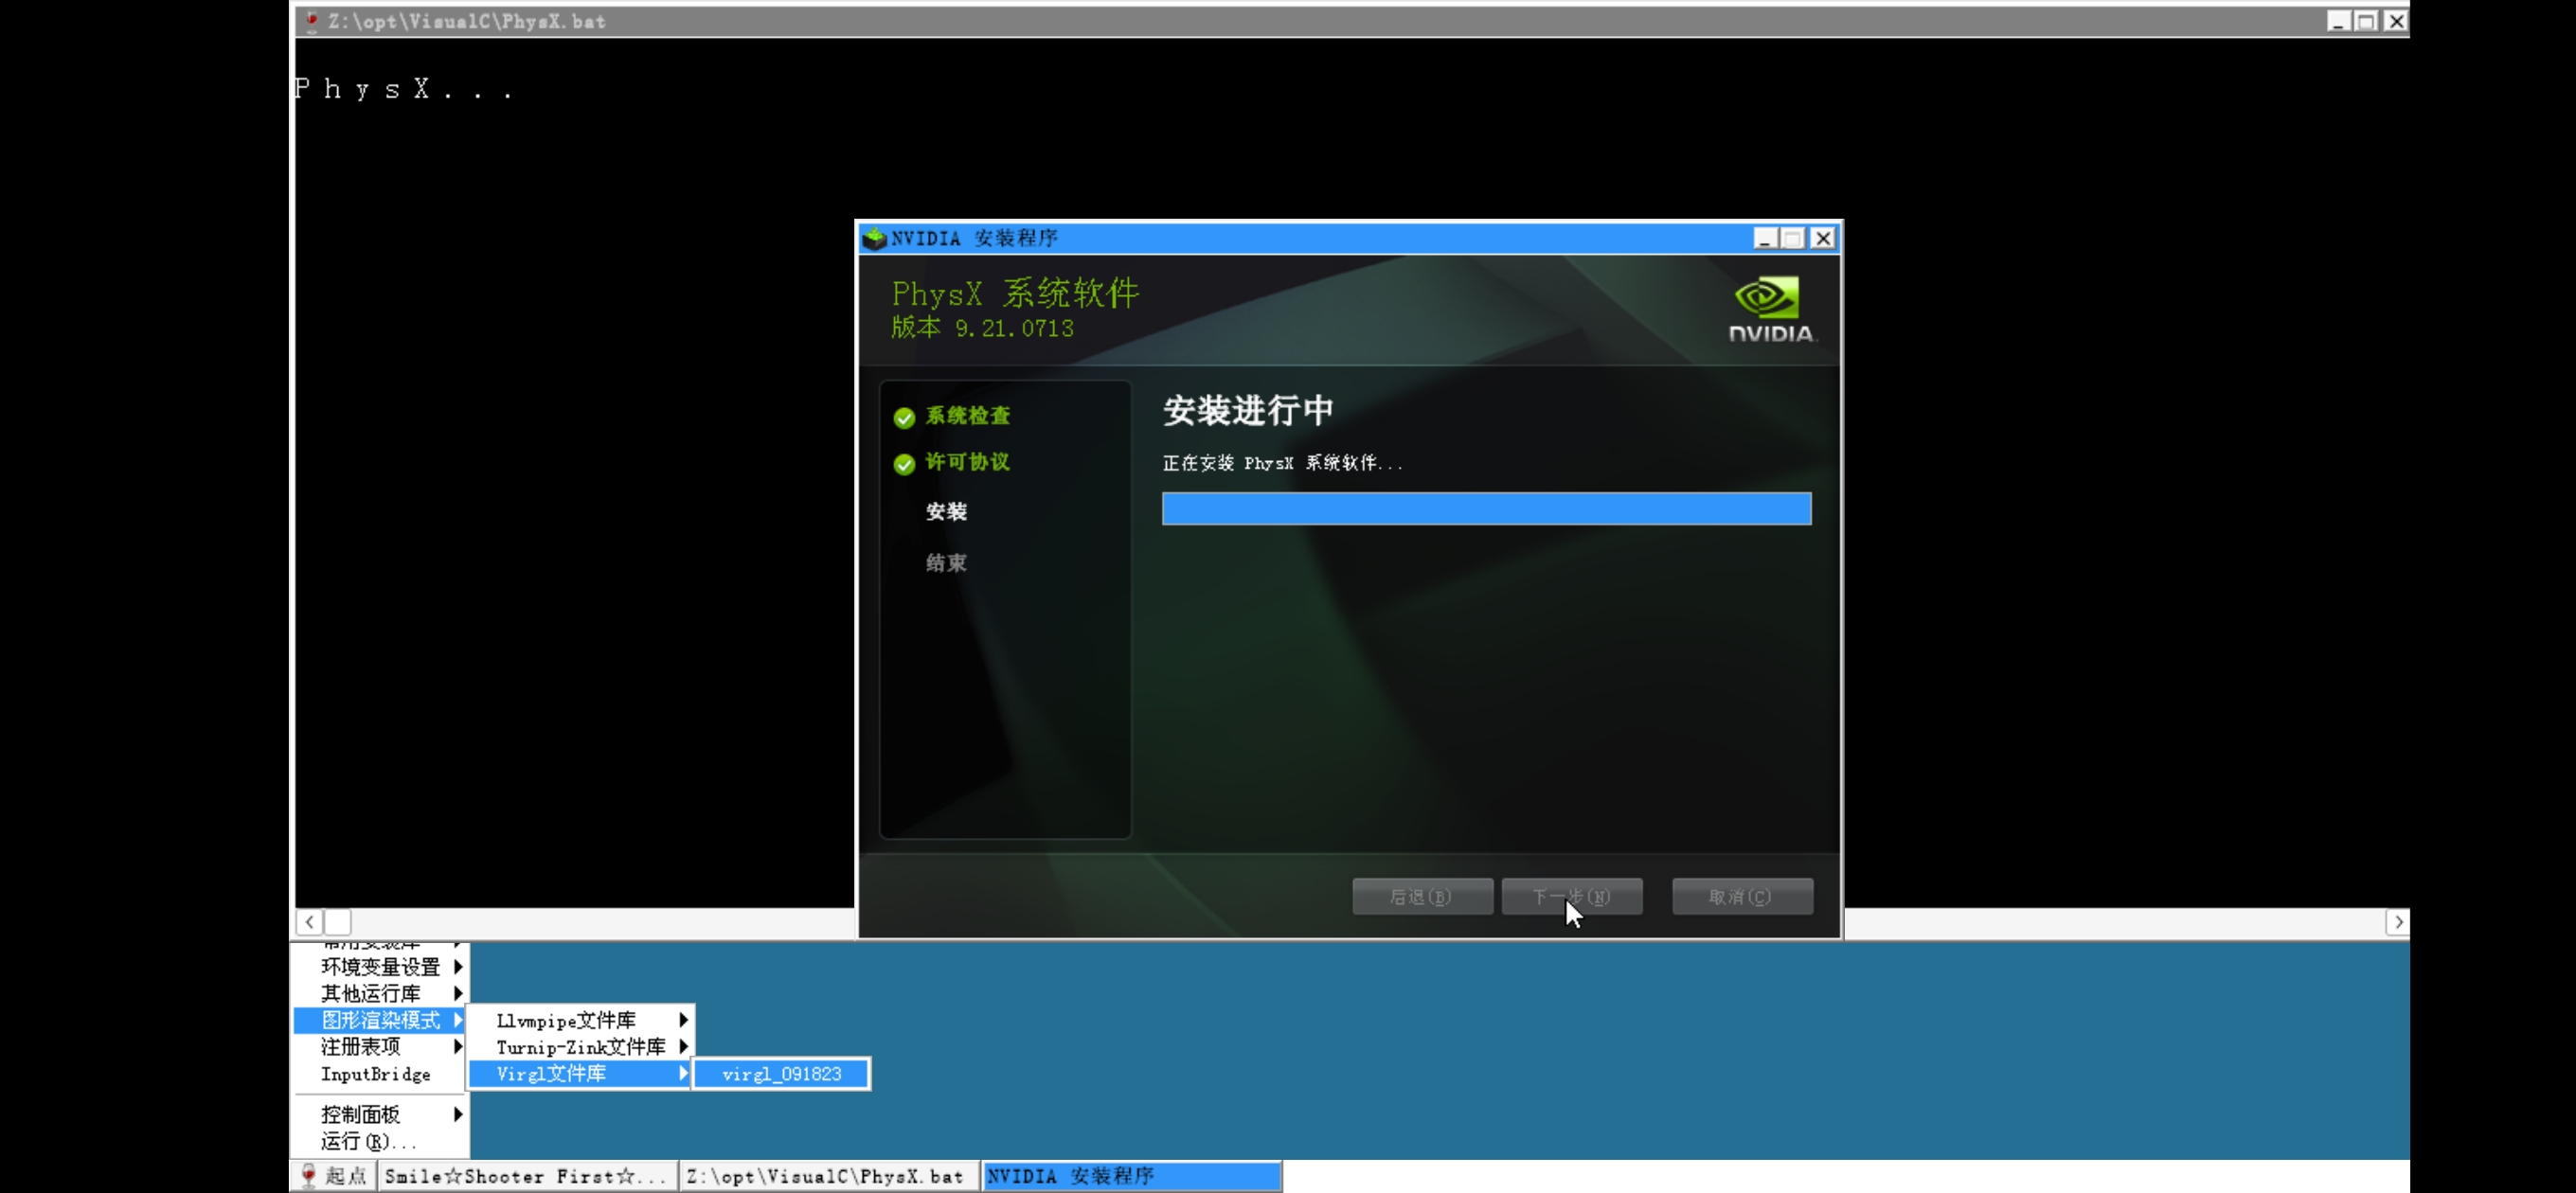Click the PhysX 系统软件 title text
This screenshot has height=1193, width=2576.
coord(1015,293)
